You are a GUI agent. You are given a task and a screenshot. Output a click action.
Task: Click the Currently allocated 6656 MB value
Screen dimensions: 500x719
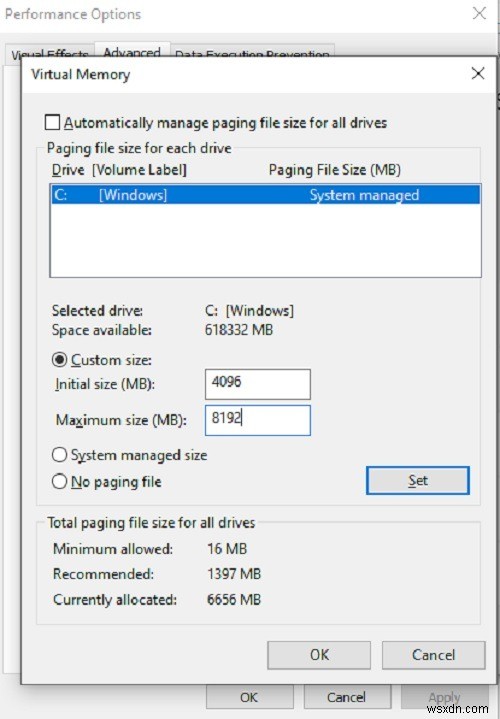coord(234,599)
